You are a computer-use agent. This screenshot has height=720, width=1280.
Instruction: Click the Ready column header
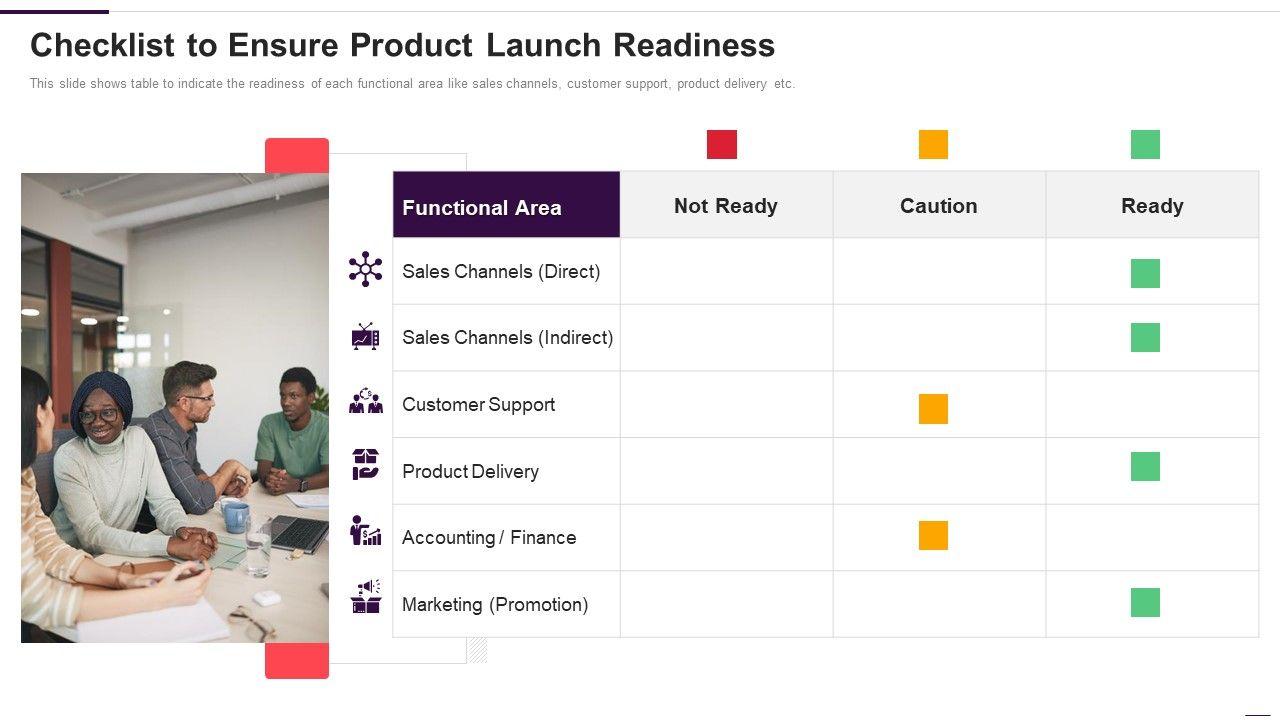pyautogui.click(x=1152, y=205)
